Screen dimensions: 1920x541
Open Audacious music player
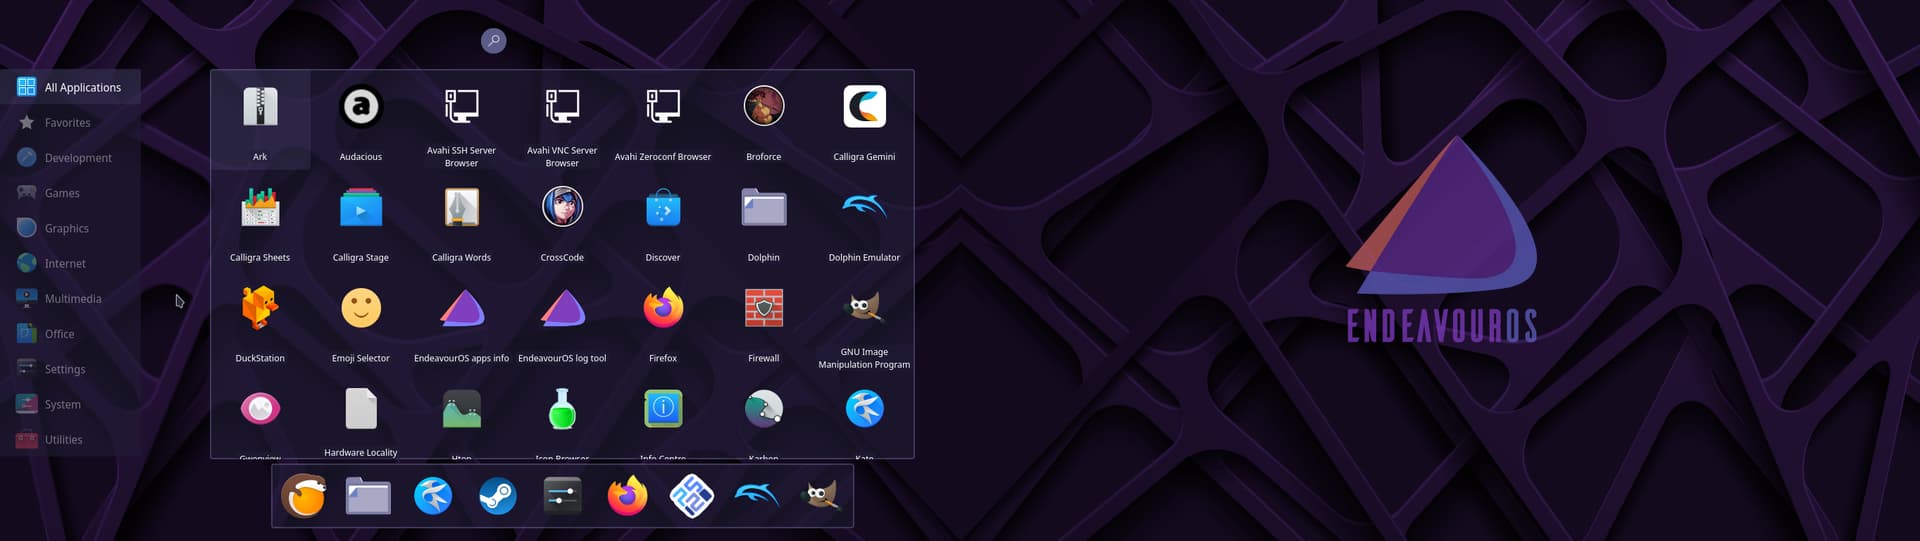click(x=361, y=120)
